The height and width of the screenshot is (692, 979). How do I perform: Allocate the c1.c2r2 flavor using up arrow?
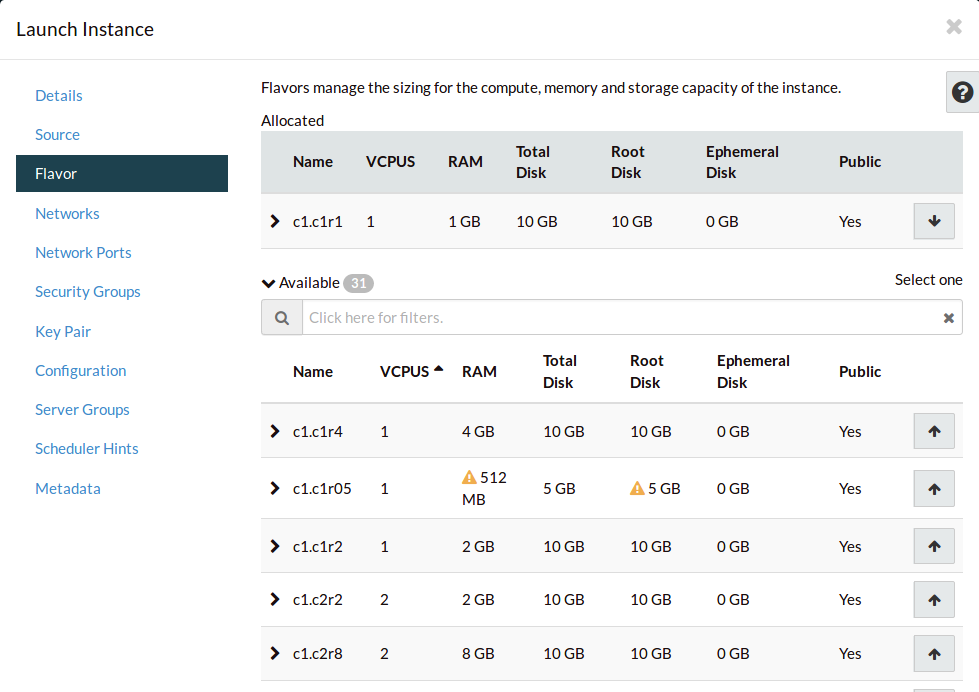click(934, 600)
